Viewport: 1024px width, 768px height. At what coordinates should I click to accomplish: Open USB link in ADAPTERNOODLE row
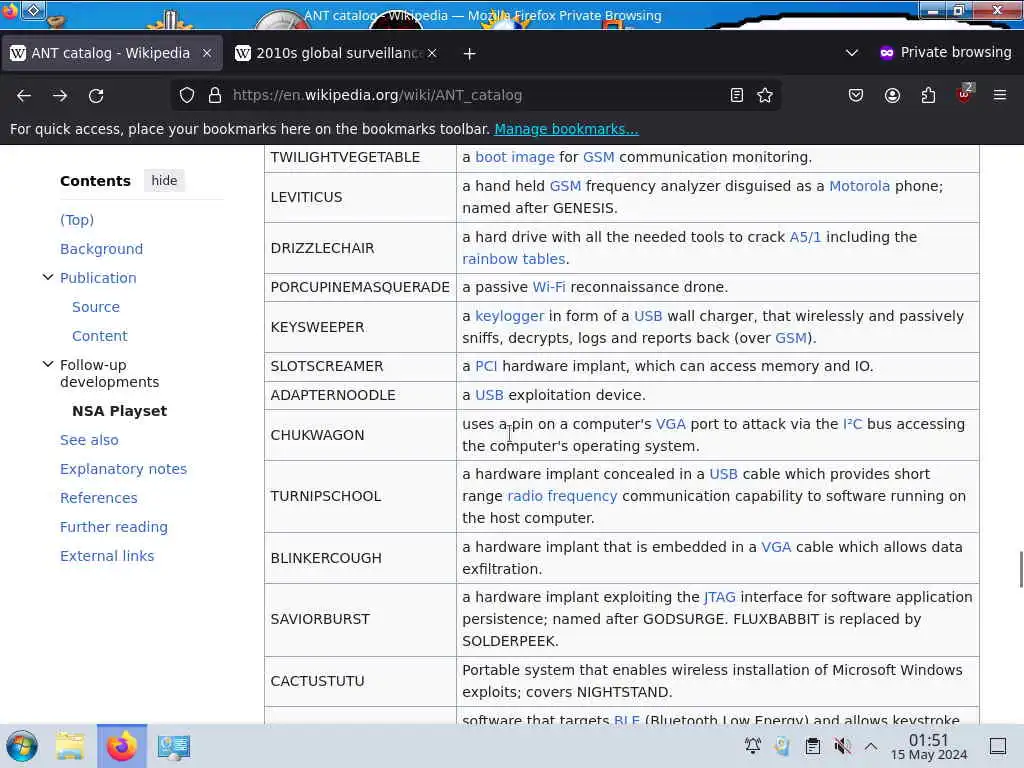coord(489,395)
